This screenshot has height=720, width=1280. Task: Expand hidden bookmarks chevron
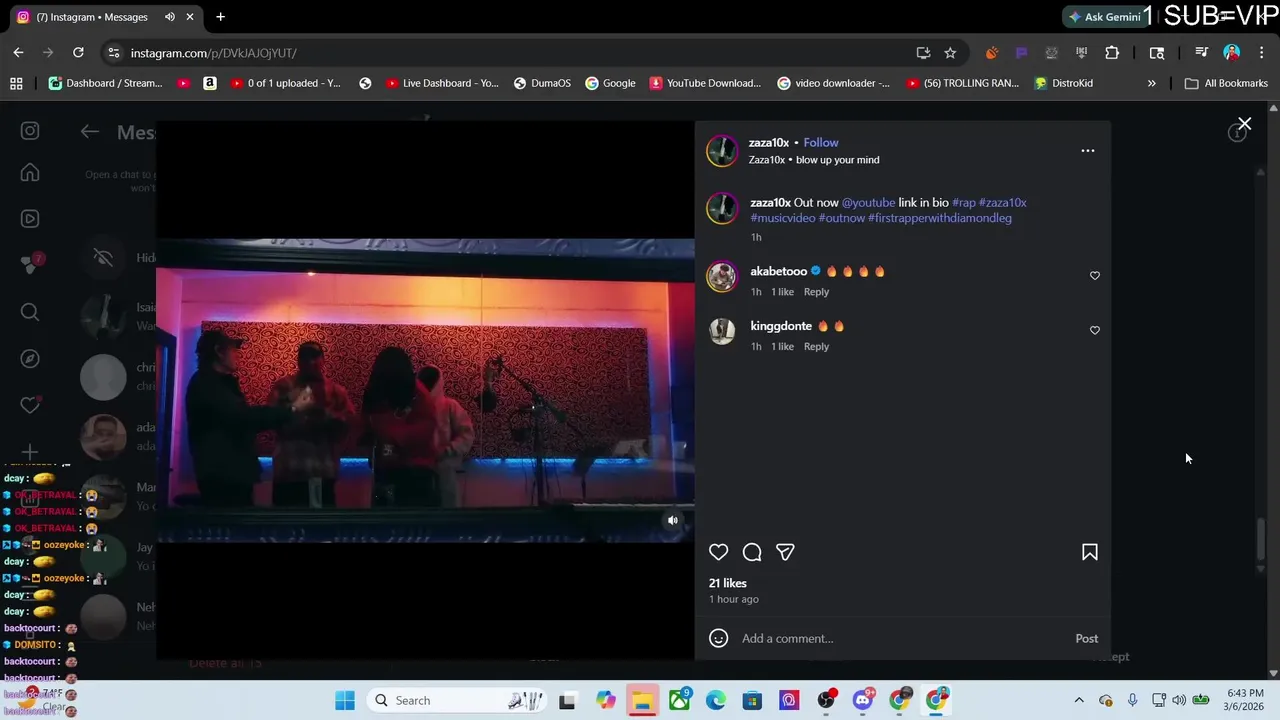1151,83
